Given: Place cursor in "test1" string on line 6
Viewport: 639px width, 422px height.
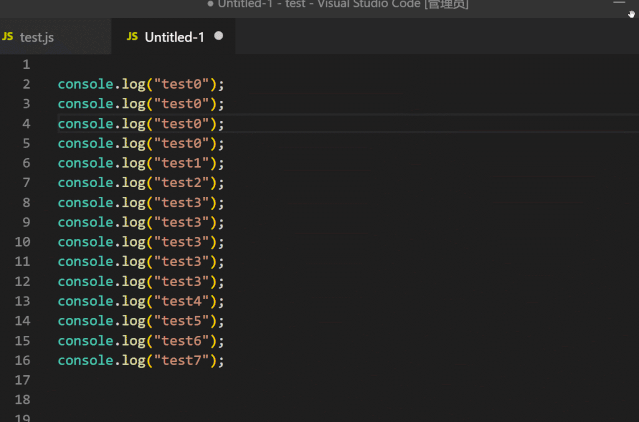Looking at the screenshot, I should 182,163.
